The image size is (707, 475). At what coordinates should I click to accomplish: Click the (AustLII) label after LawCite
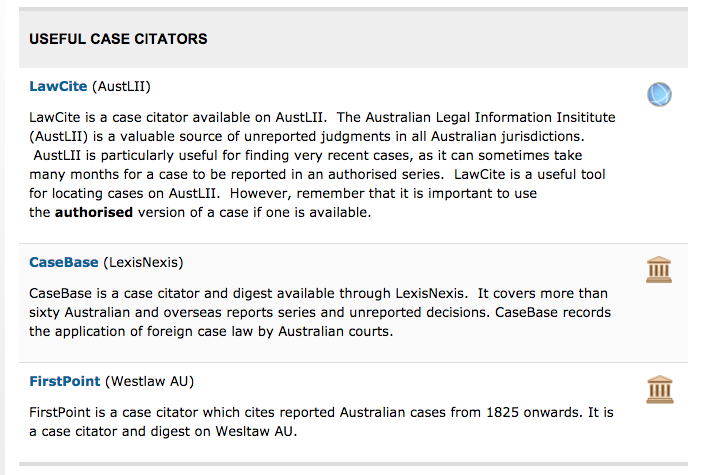click(x=121, y=87)
